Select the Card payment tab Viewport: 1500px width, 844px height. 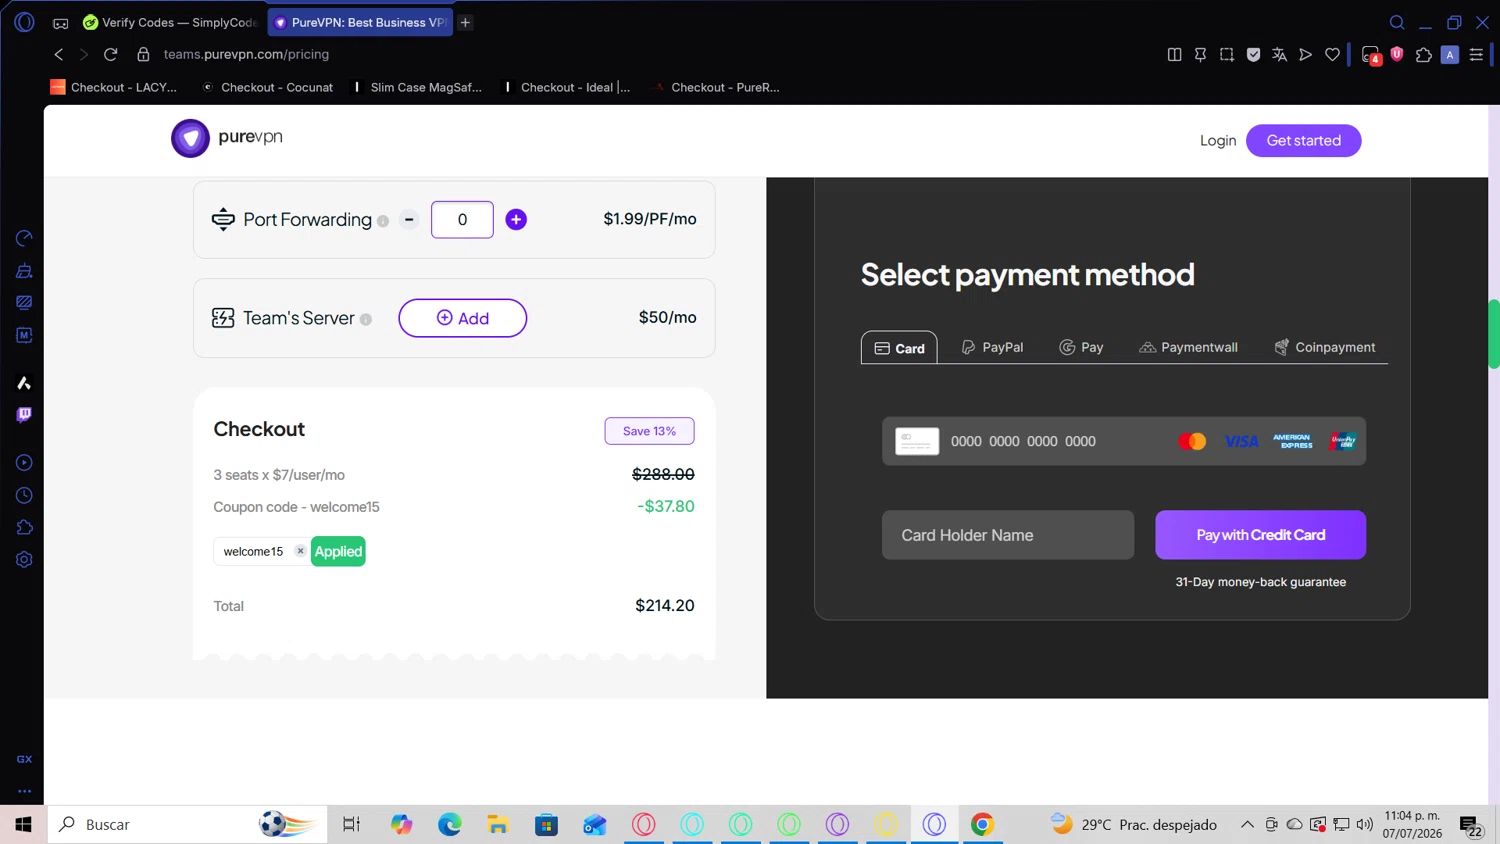pyautogui.click(x=899, y=348)
